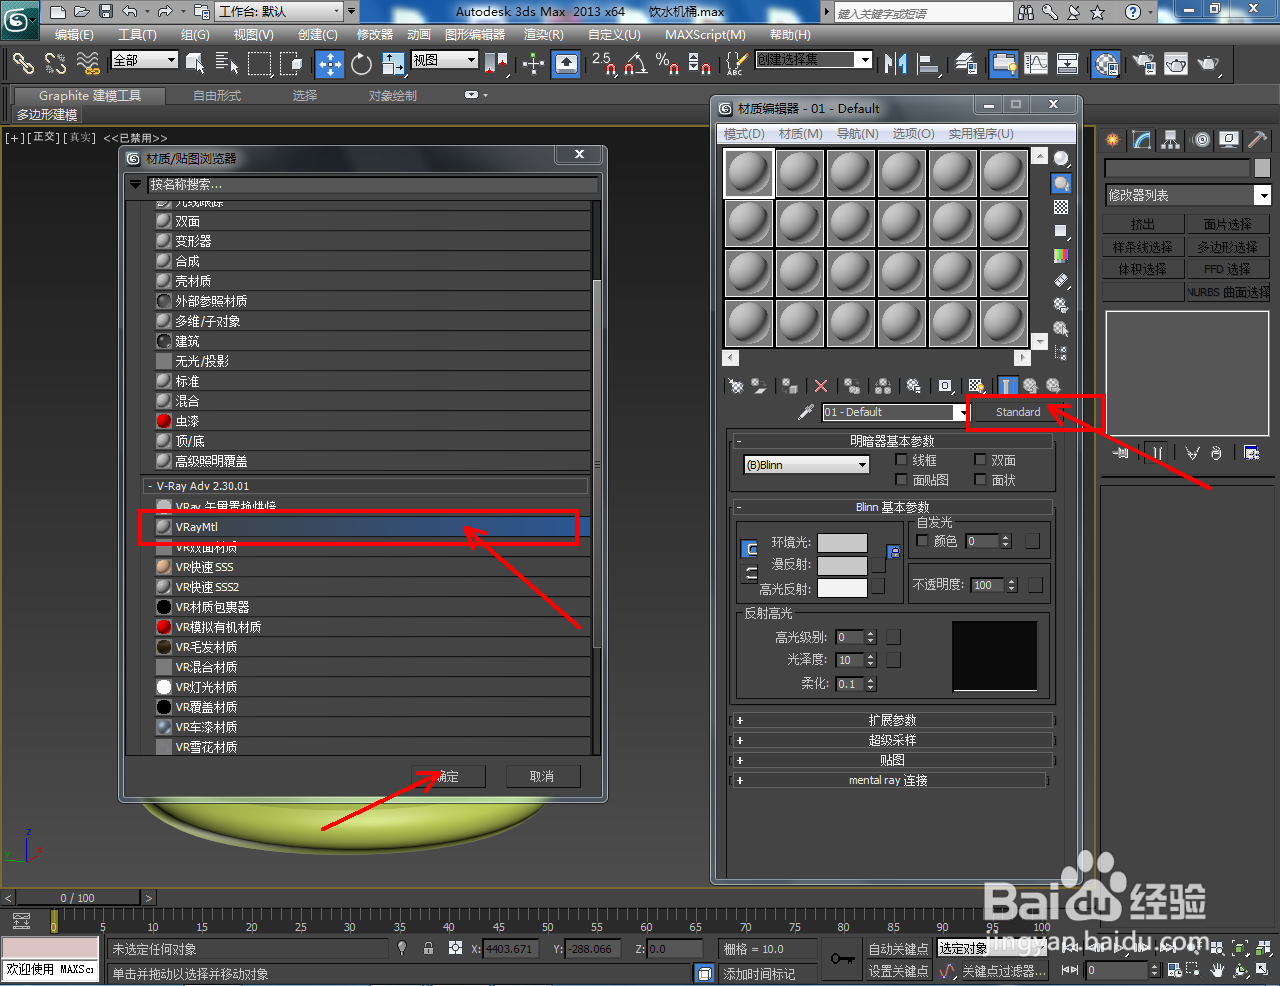
Task: Click Go to Parent icon
Action: [x=1030, y=386]
